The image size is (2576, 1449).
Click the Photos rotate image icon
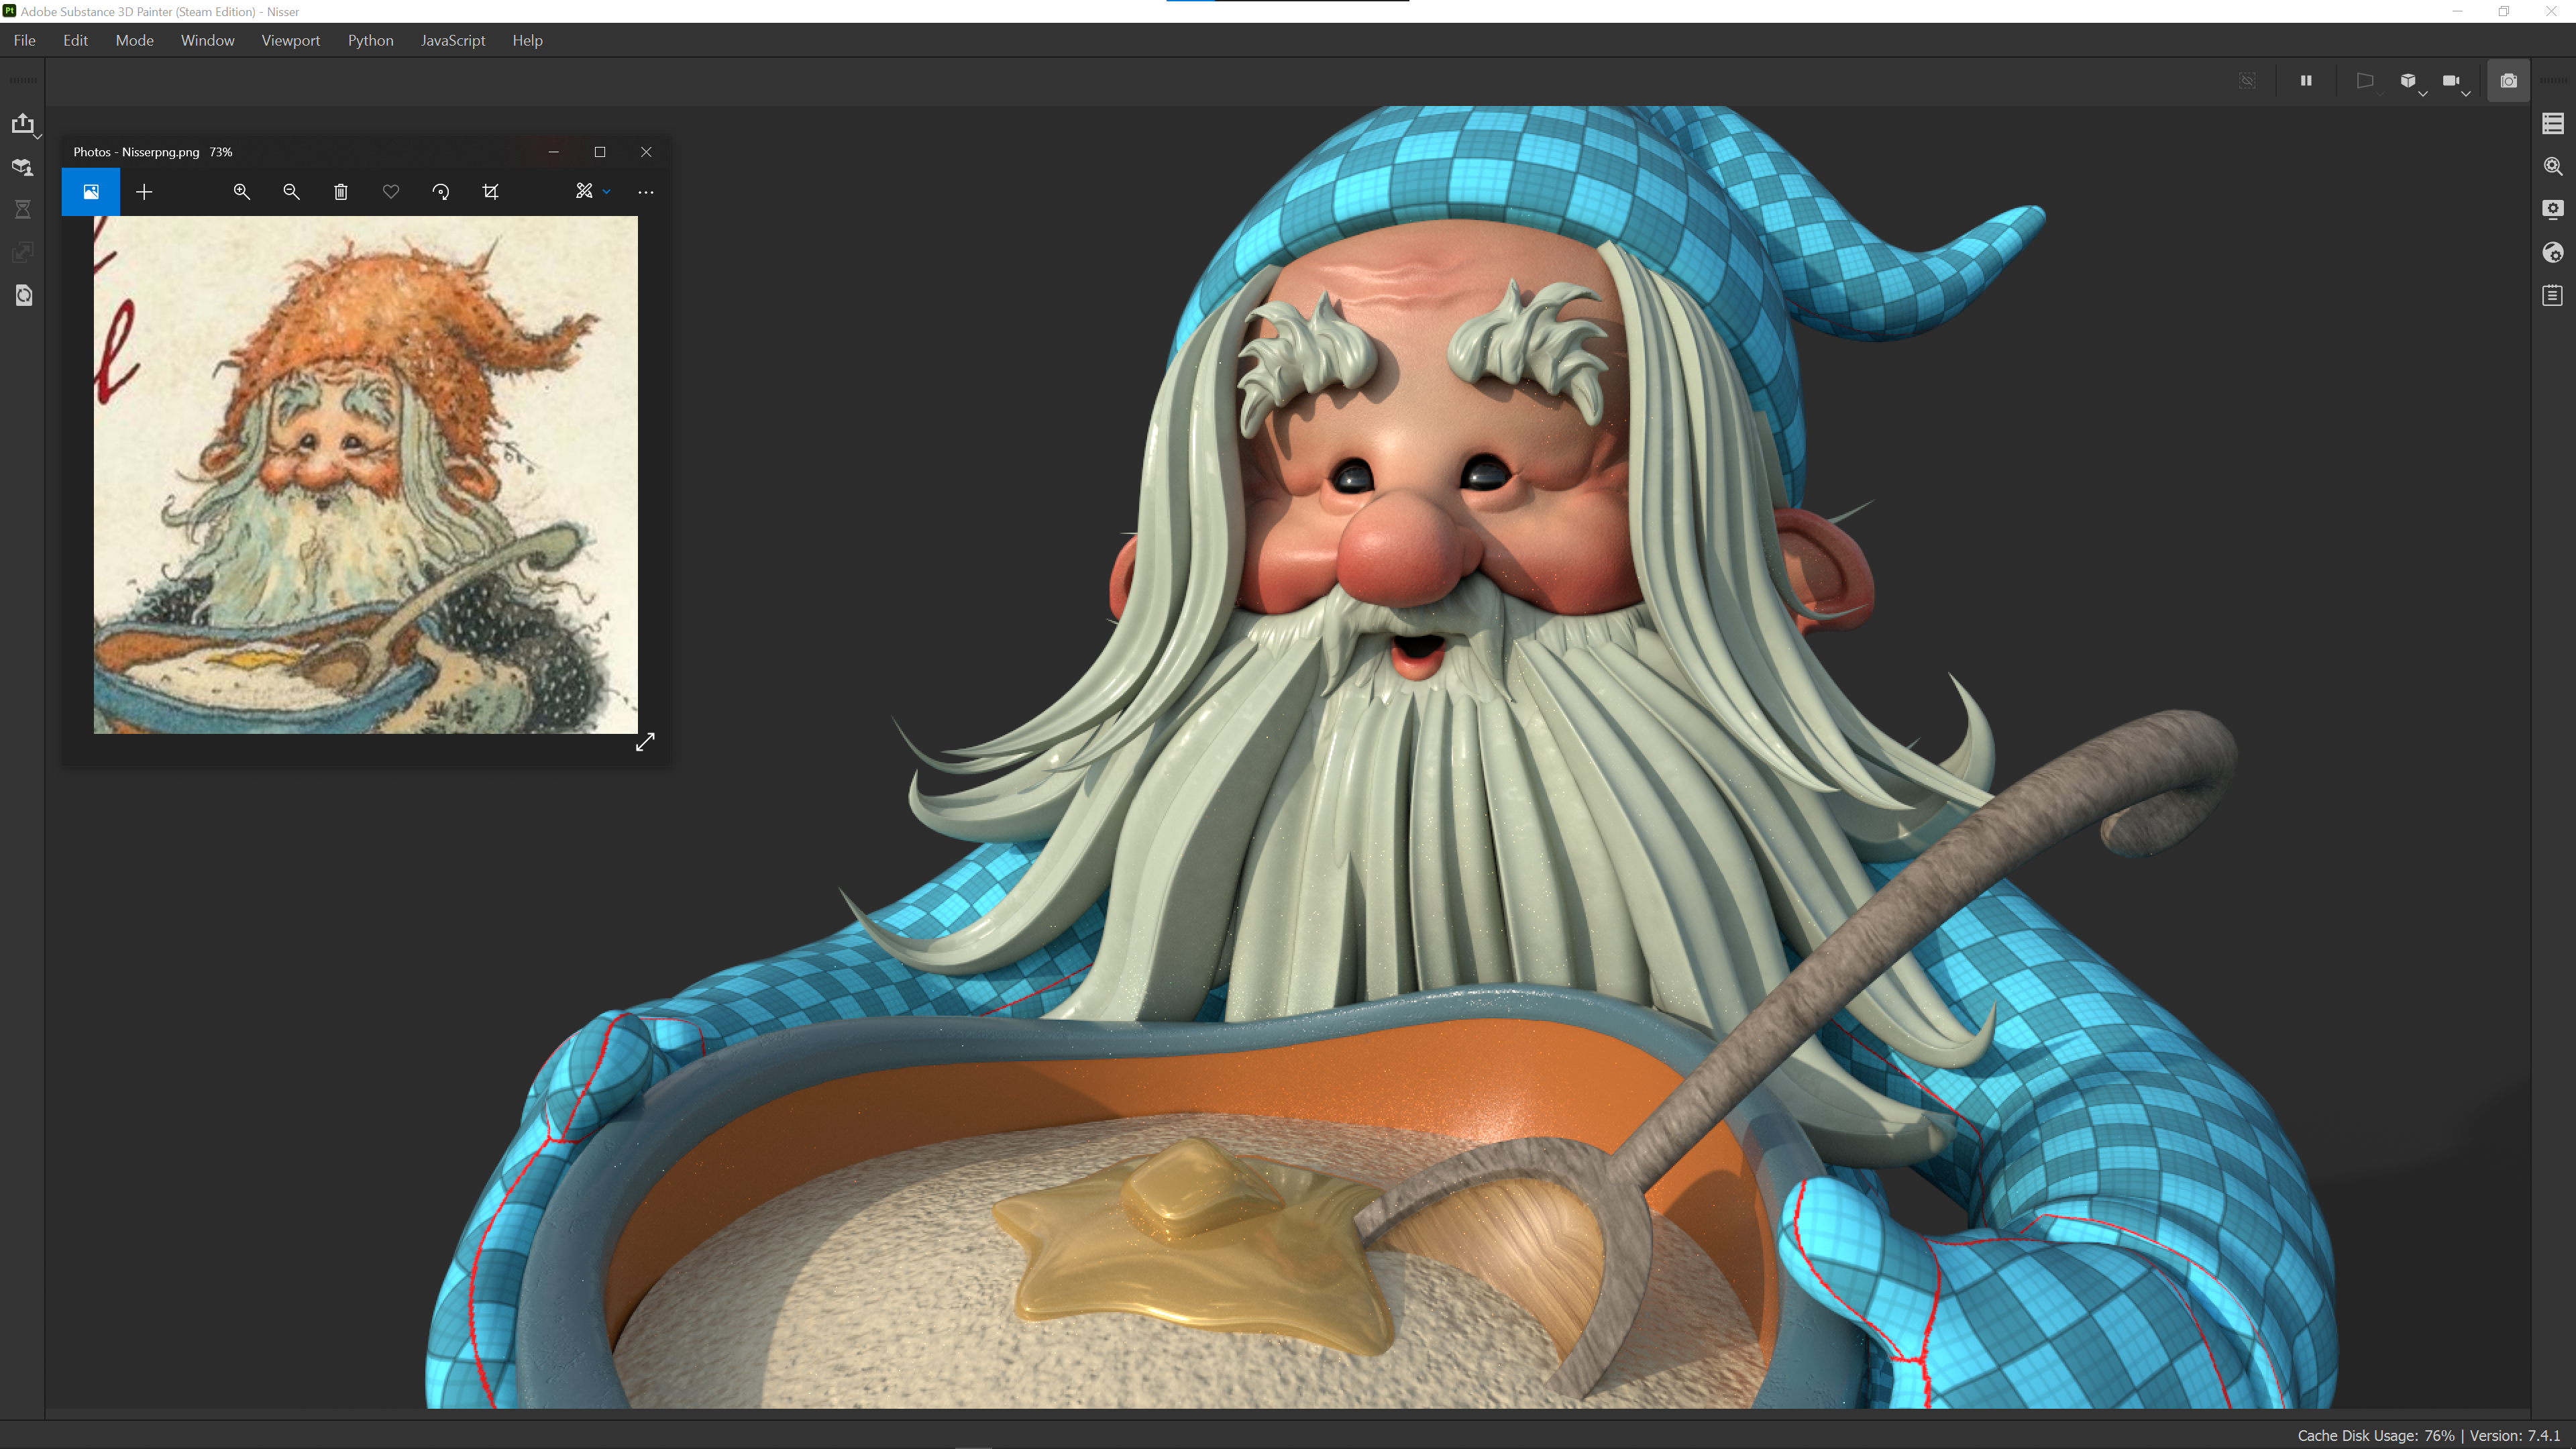(x=441, y=192)
